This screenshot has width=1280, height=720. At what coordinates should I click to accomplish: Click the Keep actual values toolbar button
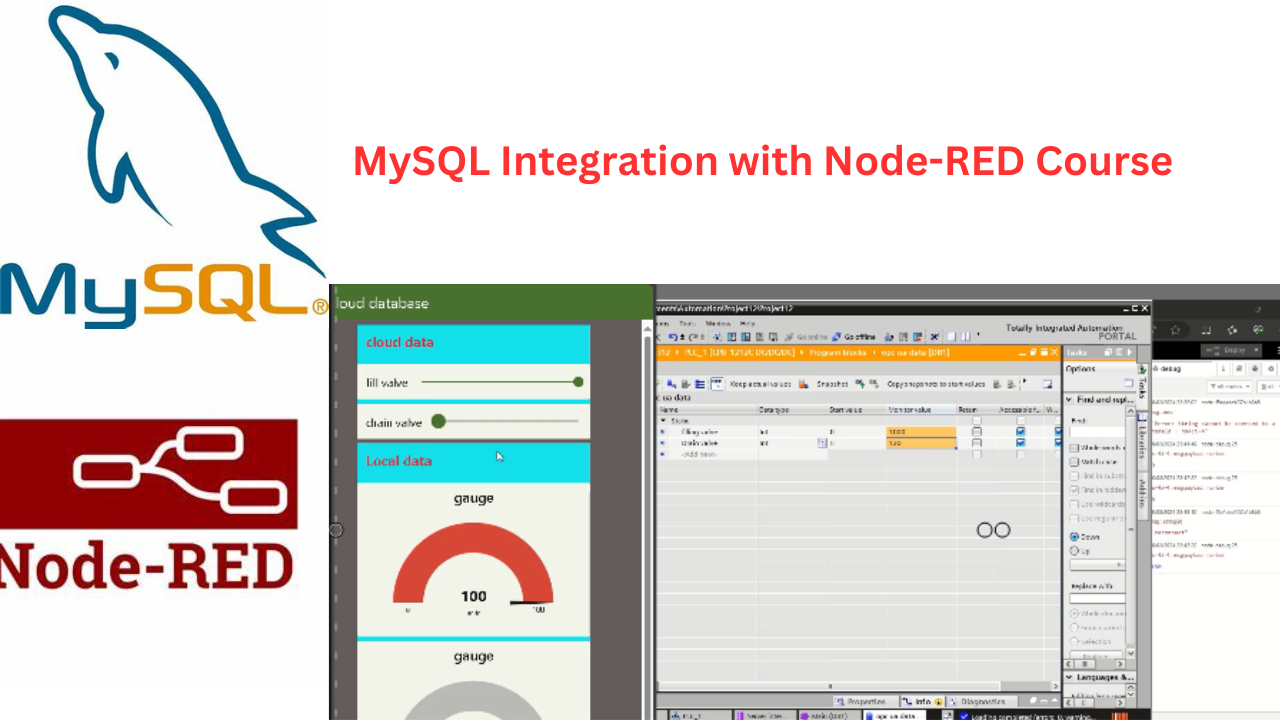(x=759, y=384)
